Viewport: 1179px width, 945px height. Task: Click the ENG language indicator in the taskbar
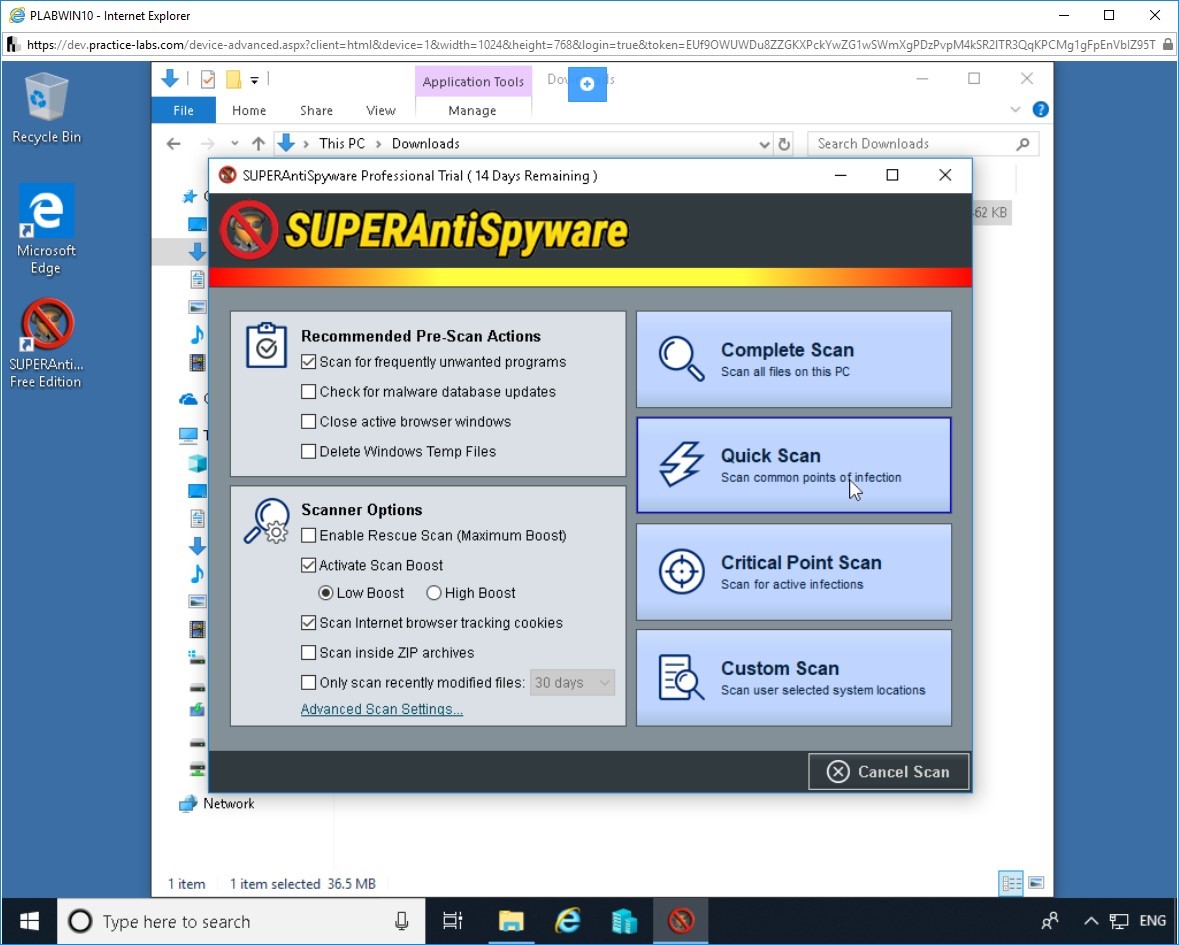1153,921
